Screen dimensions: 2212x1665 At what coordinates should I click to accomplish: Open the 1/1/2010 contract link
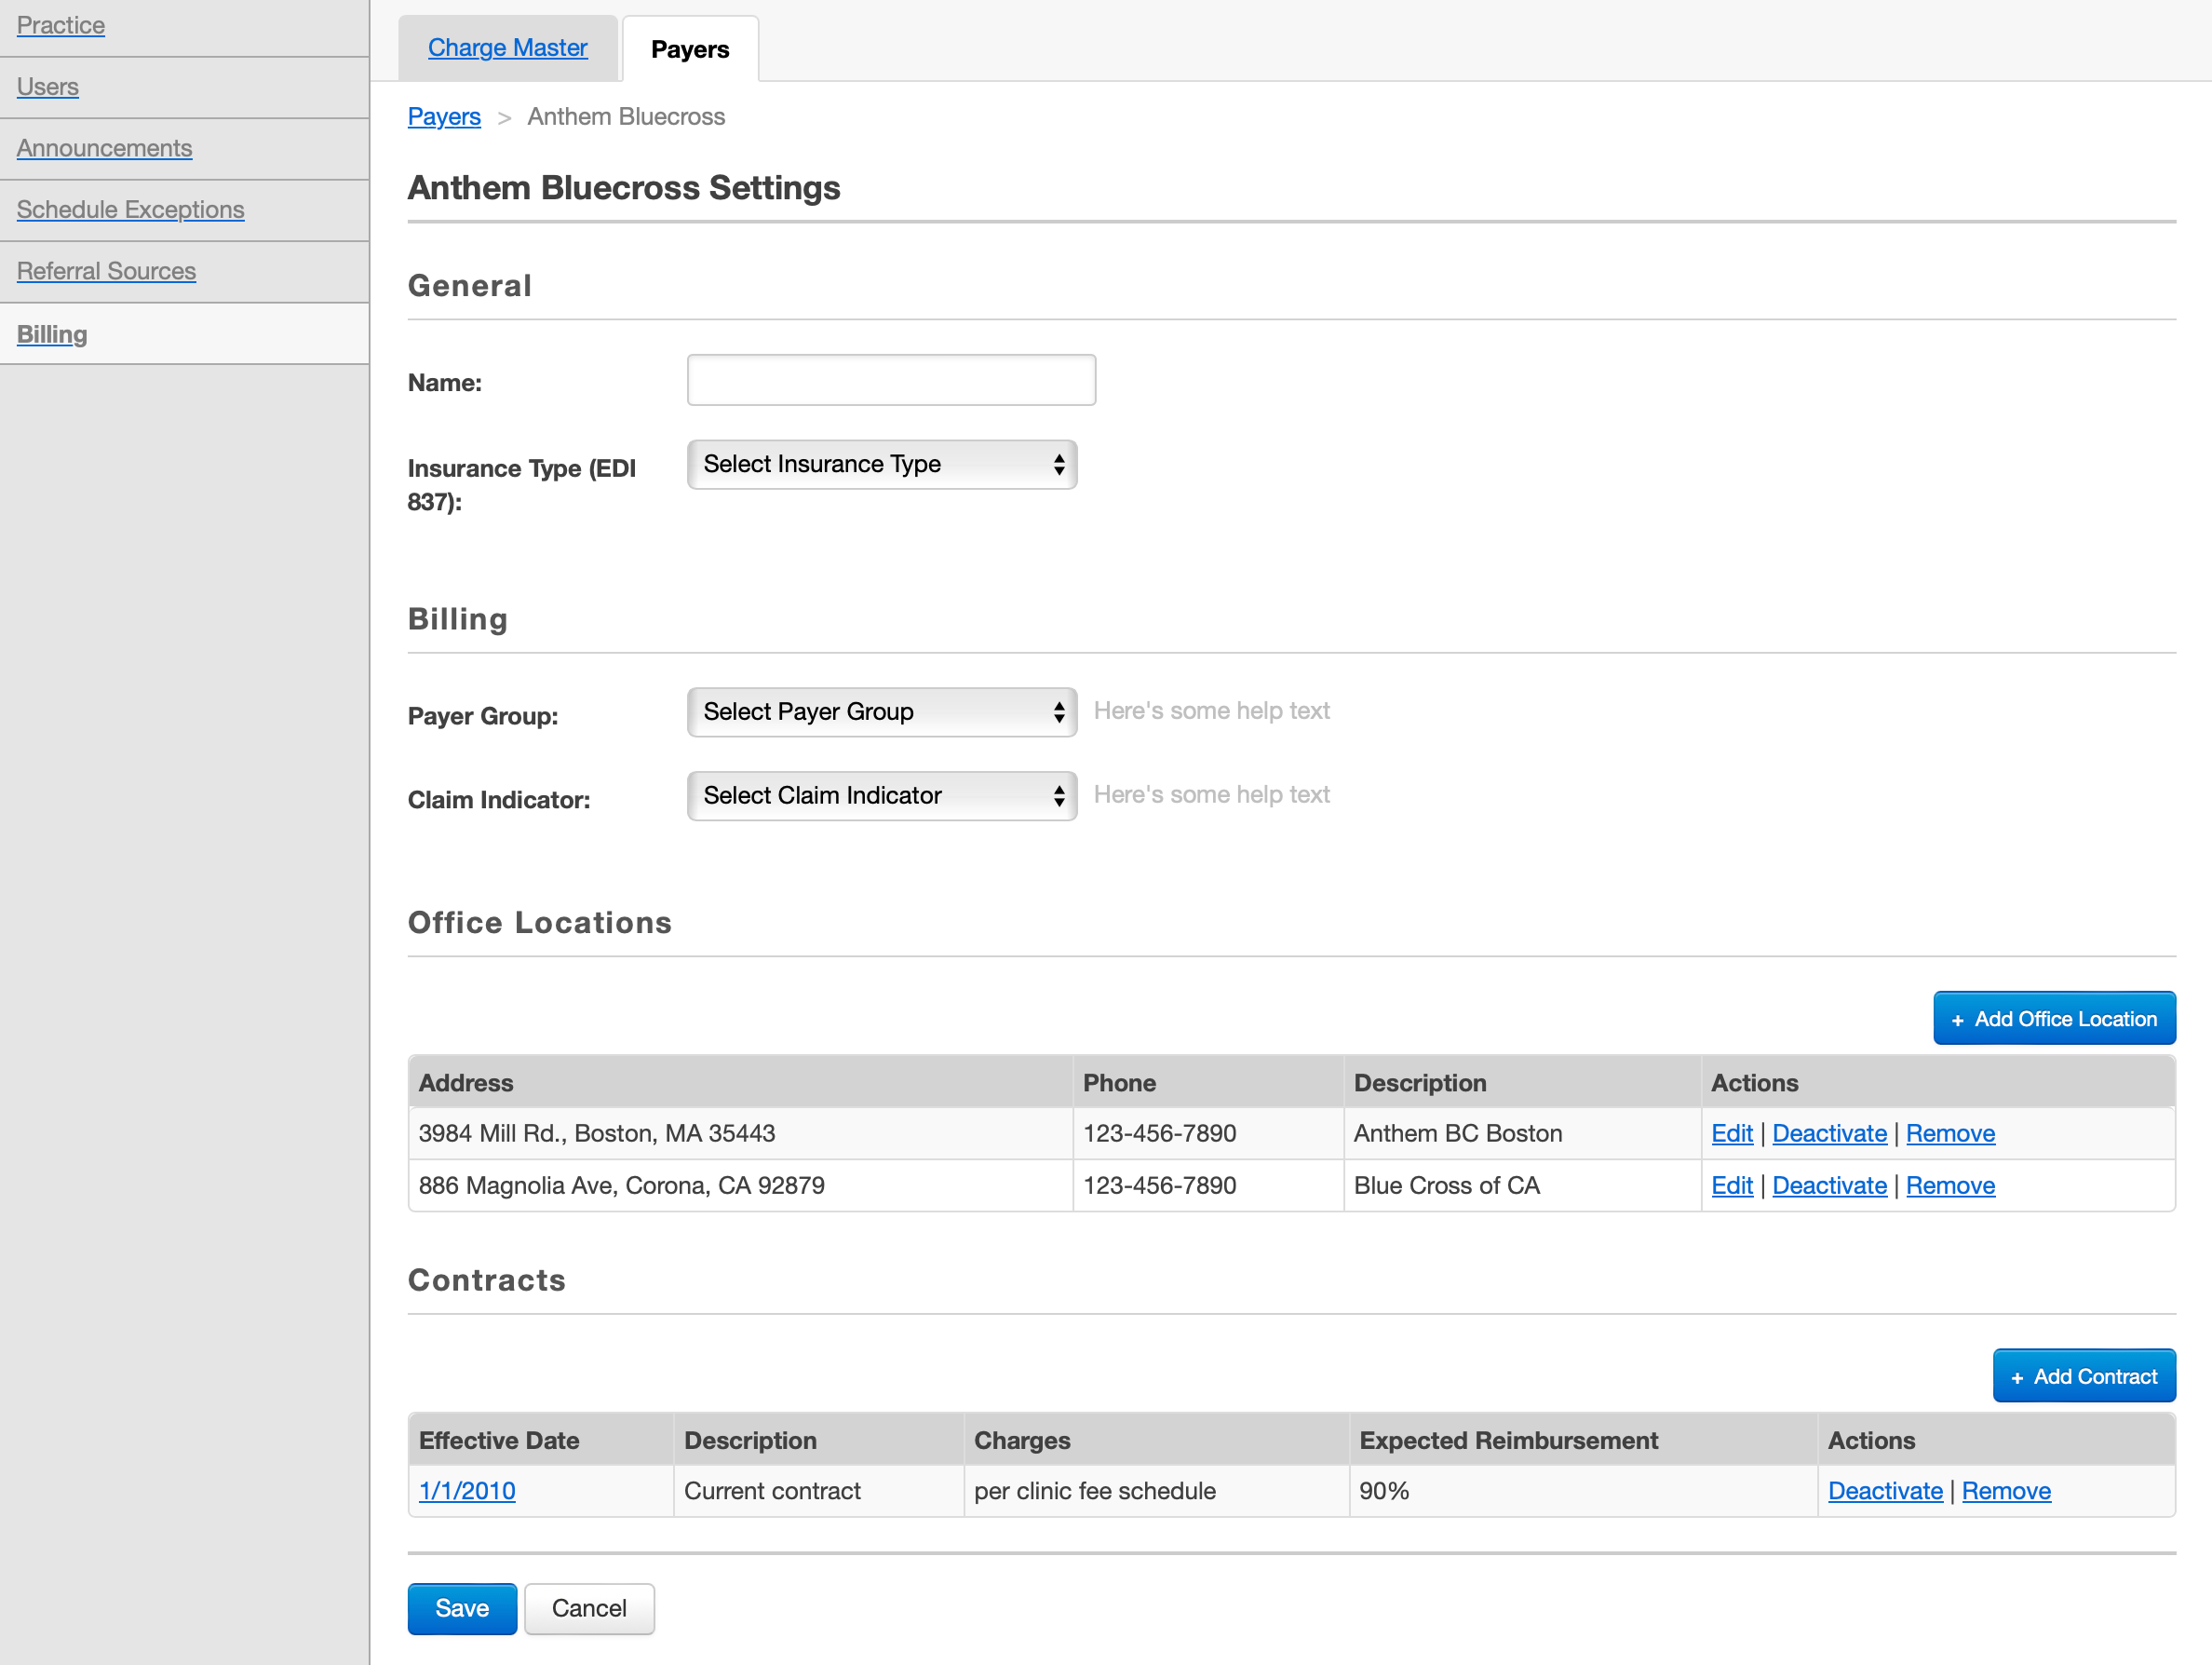click(467, 1491)
